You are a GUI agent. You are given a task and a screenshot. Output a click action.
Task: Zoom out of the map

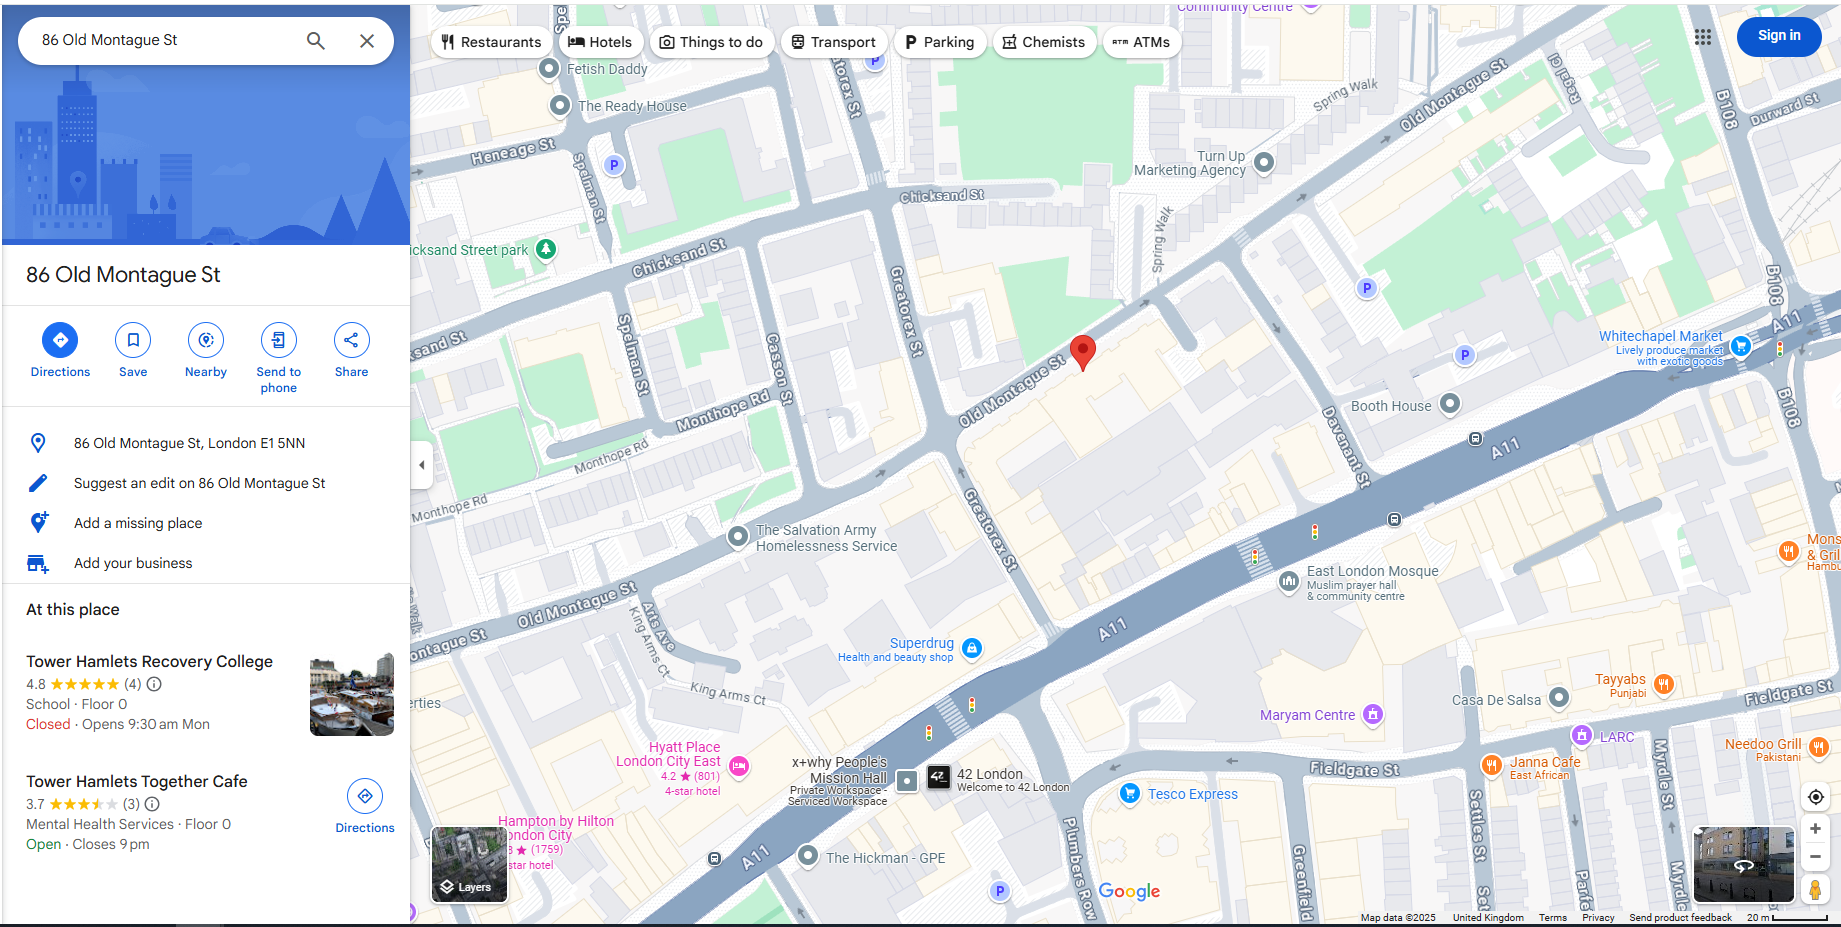(x=1815, y=857)
